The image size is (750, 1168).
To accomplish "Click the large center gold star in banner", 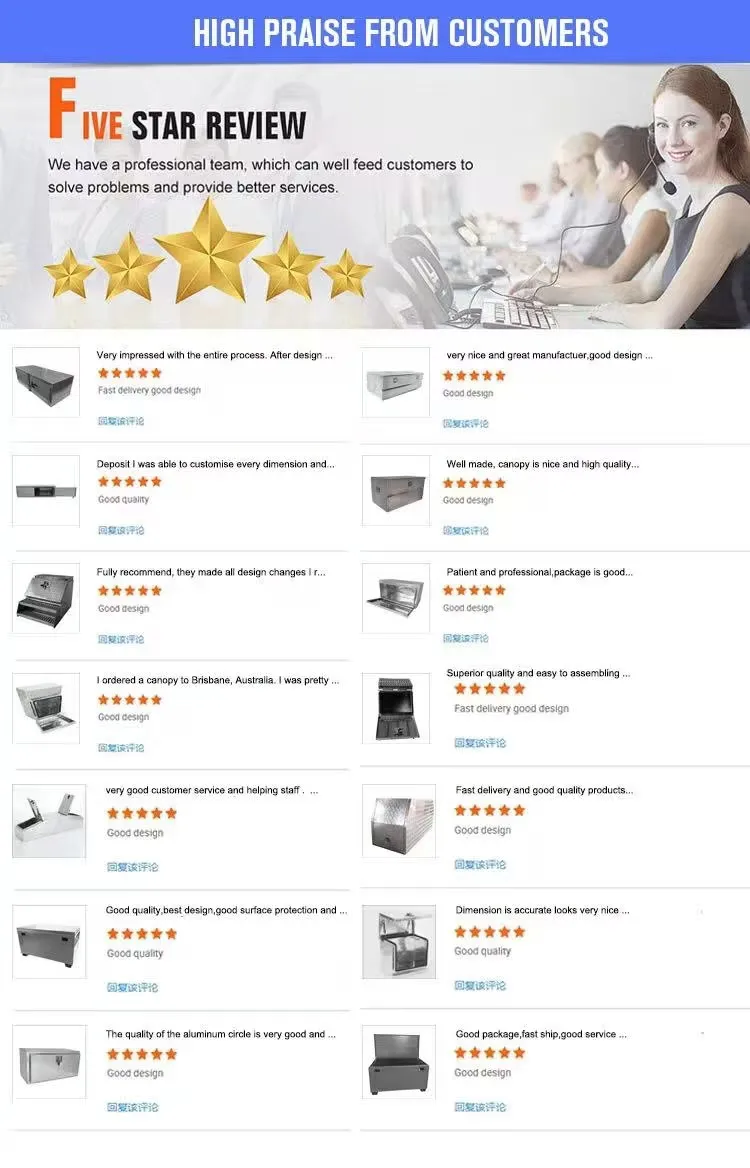I will (209, 251).
